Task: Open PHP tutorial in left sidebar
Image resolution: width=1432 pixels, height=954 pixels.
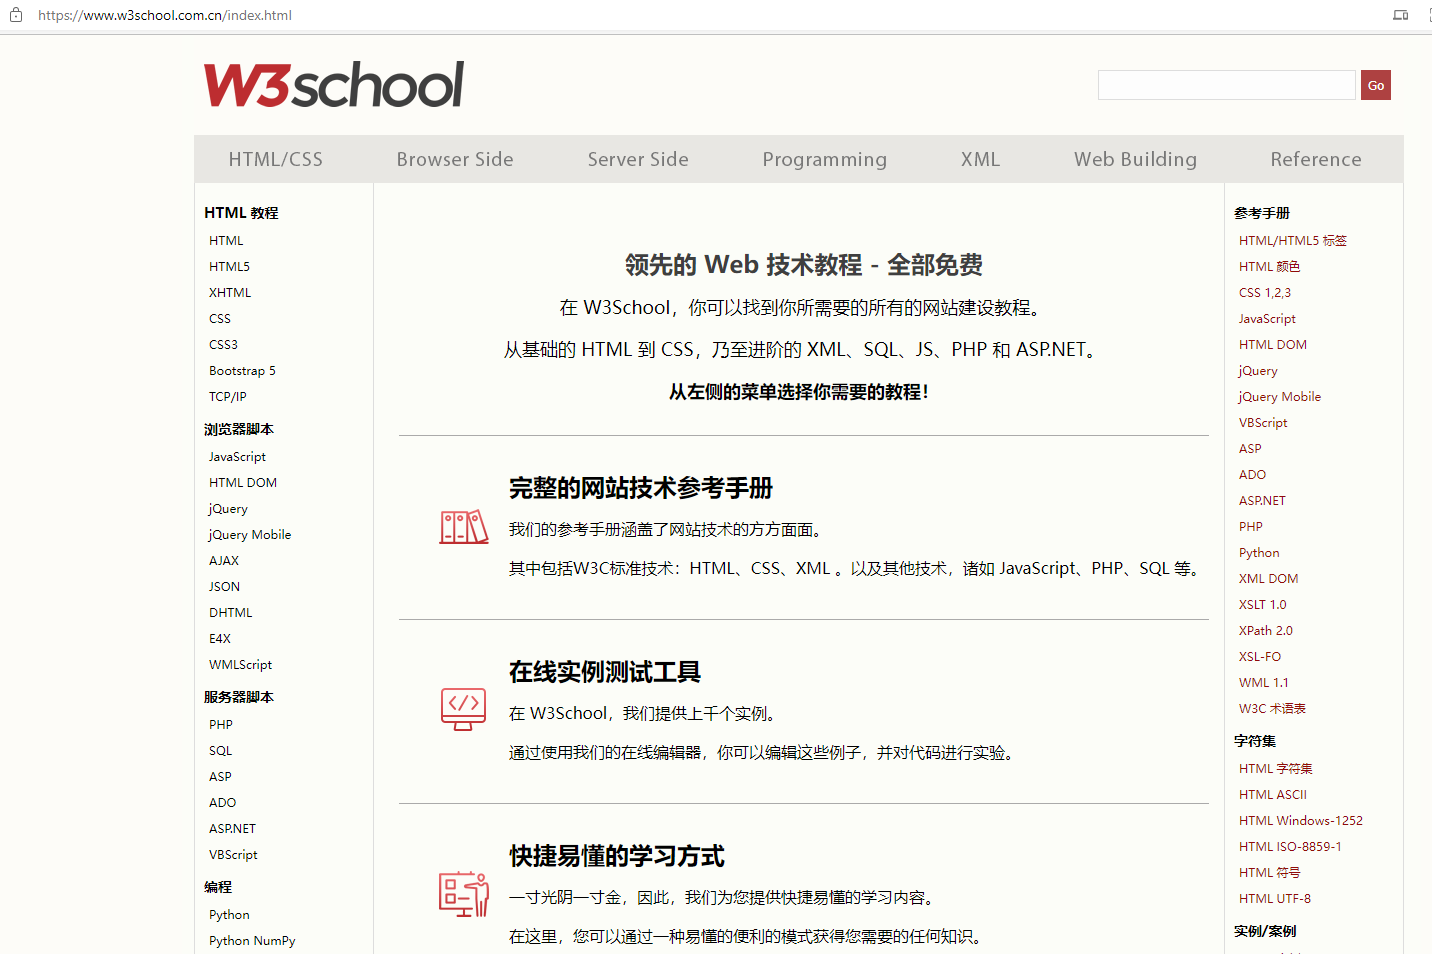Action: (x=221, y=724)
